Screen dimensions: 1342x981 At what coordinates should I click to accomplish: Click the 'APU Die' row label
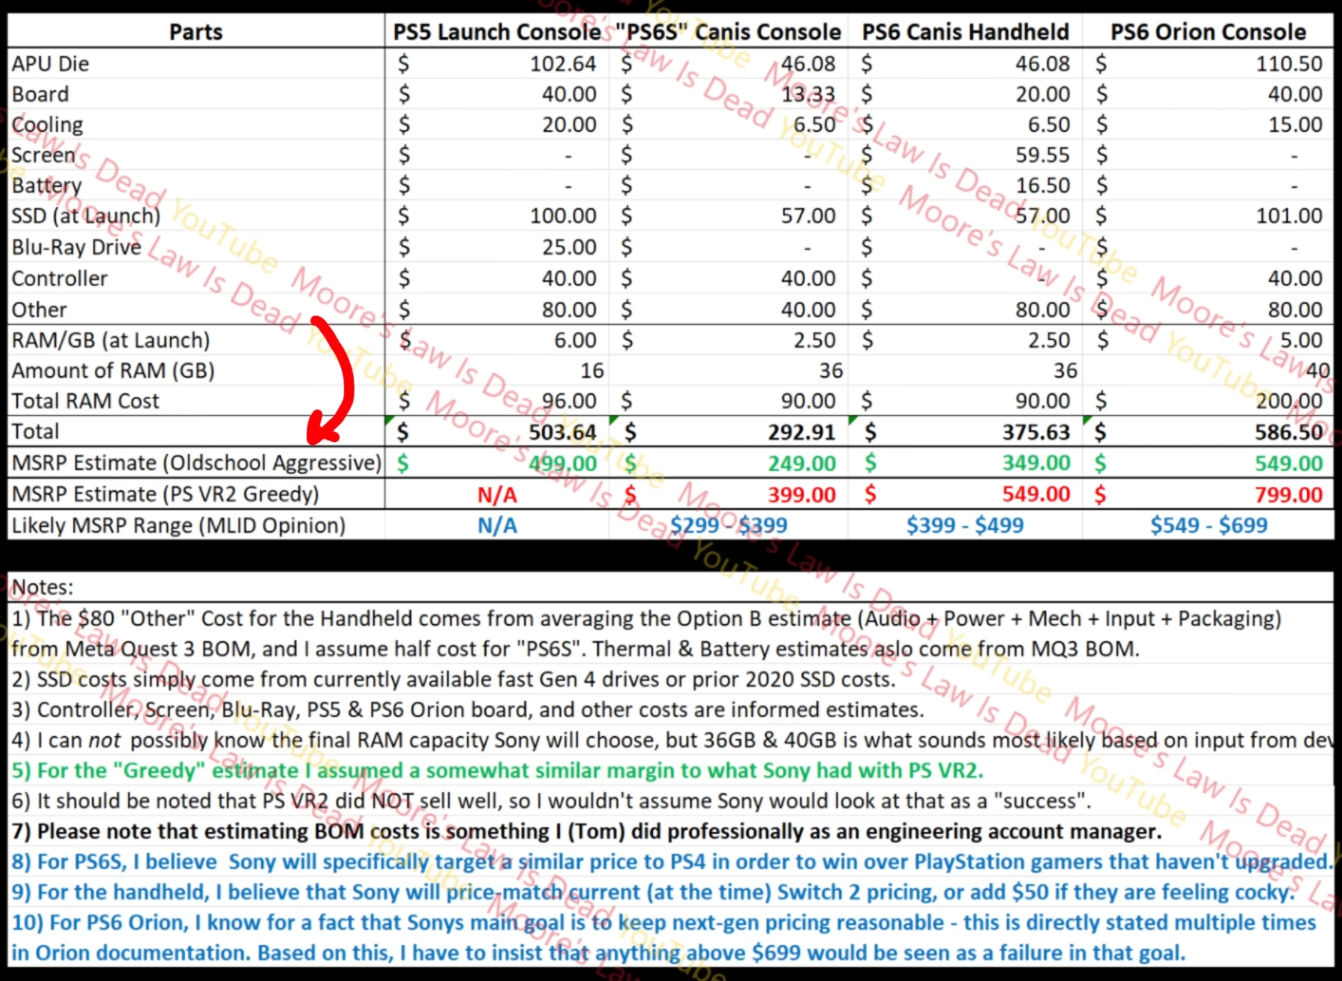[x=50, y=63]
